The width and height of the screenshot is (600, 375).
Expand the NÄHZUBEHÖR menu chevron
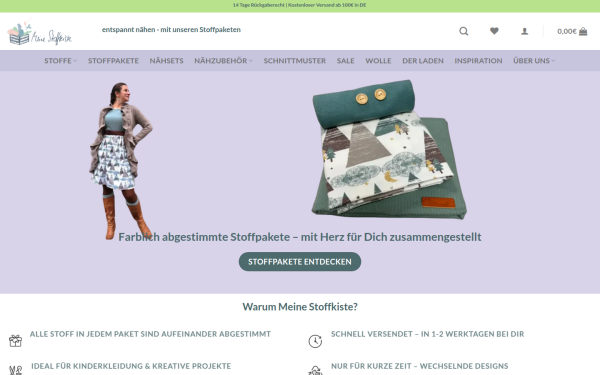pos(251,61)
